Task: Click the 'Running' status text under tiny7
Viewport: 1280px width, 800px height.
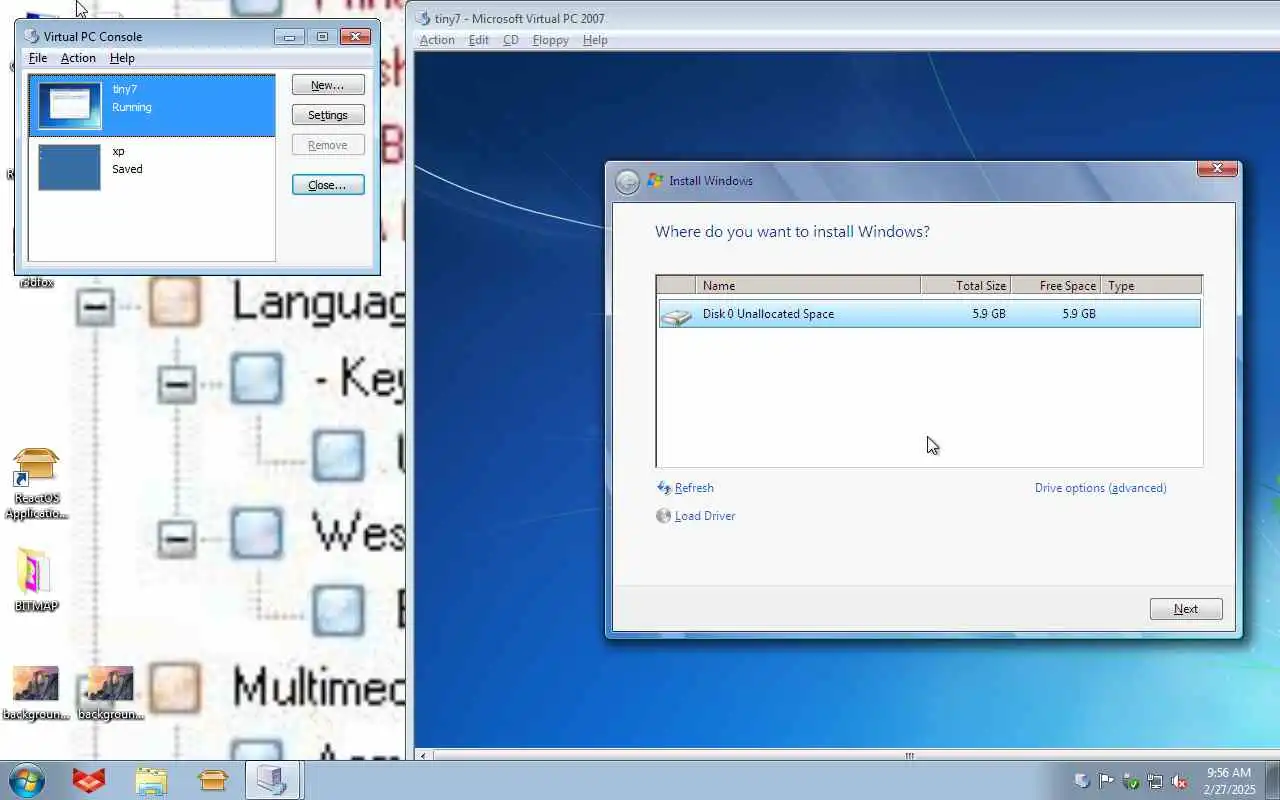Action: tap(132, 107)
